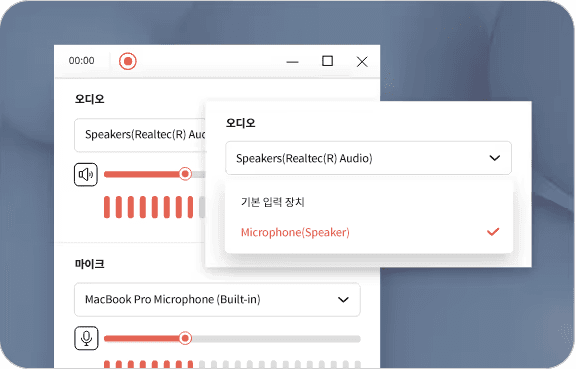Select the 기본 입력 장치 option
Screen dimensions: 576x369
pos(368,202)
